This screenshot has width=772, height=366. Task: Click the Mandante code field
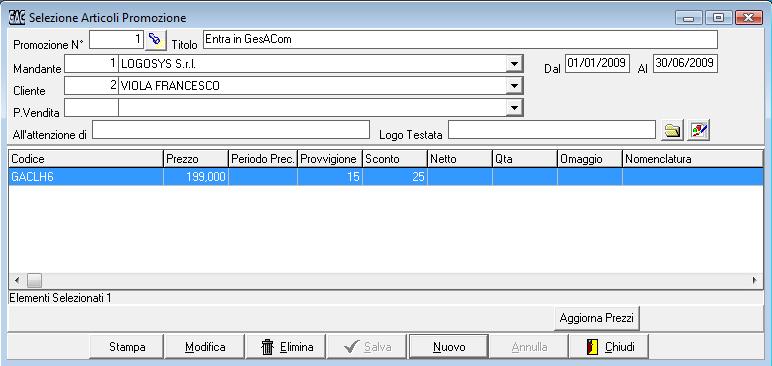point(92,64)
